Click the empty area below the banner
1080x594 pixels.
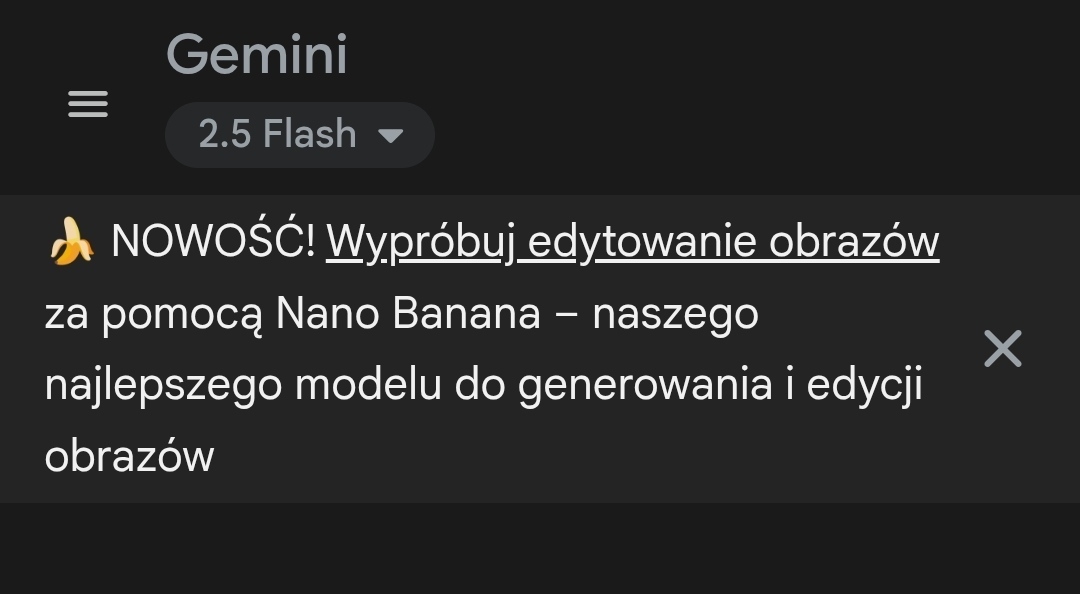pos(540,548)
